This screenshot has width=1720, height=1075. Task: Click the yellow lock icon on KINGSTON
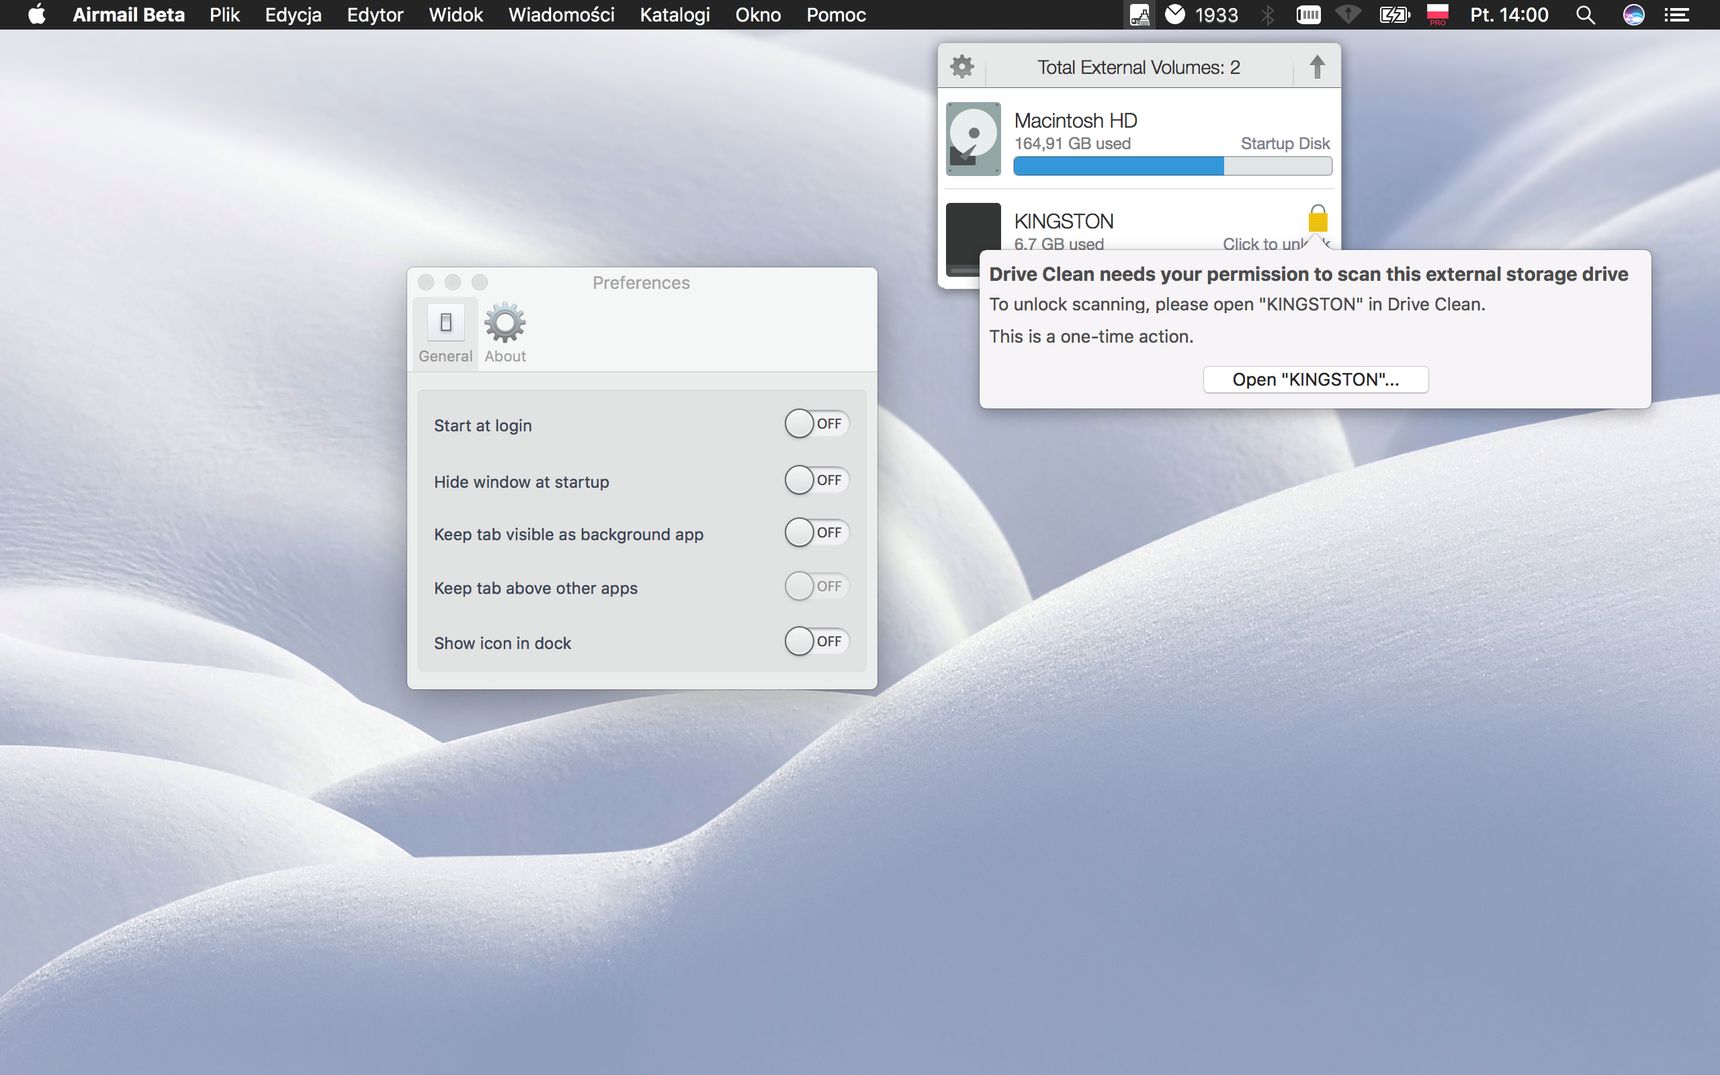pos(1318,219)
